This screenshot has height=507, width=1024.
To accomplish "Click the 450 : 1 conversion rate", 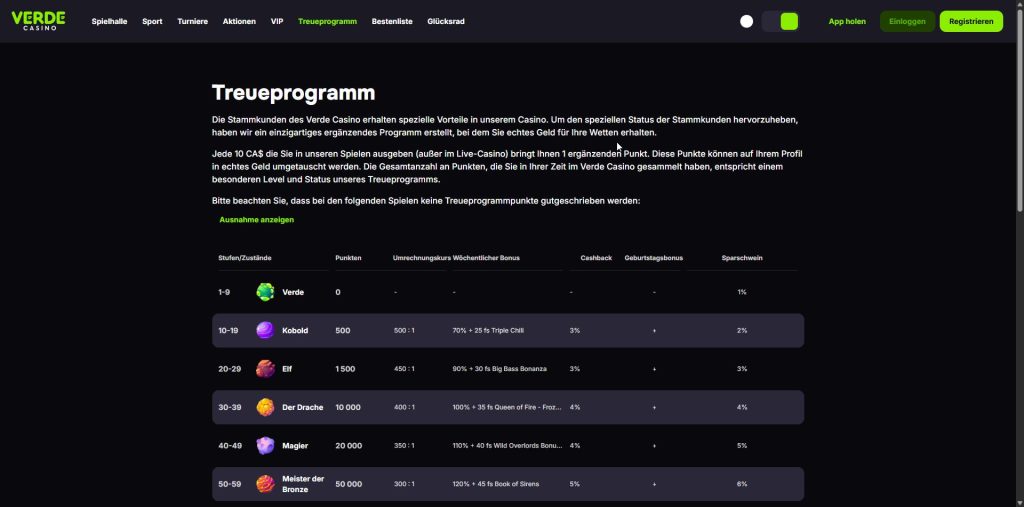I will [x=404, y=369].
